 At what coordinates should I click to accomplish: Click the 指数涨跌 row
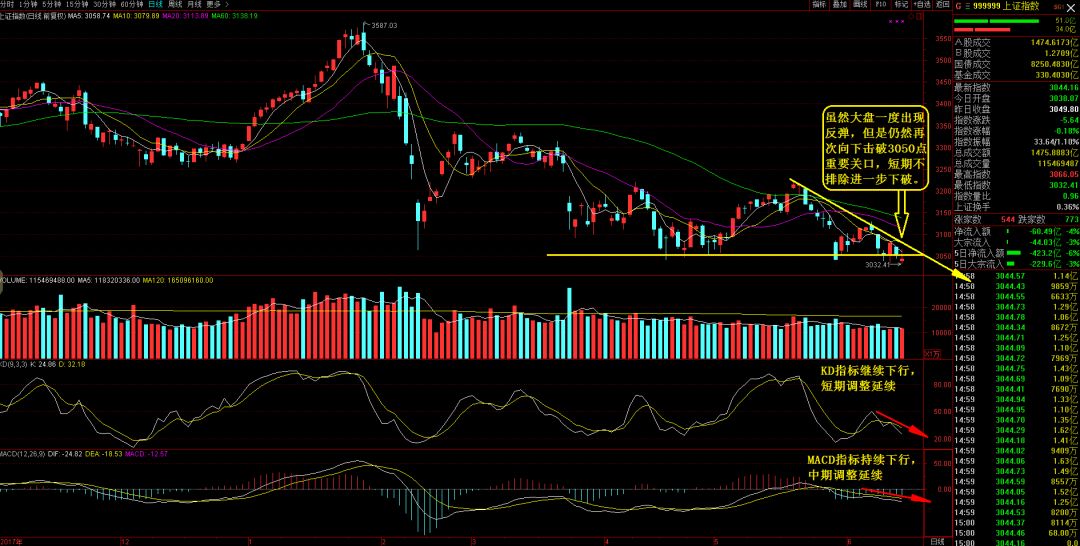pos(1016,120)
